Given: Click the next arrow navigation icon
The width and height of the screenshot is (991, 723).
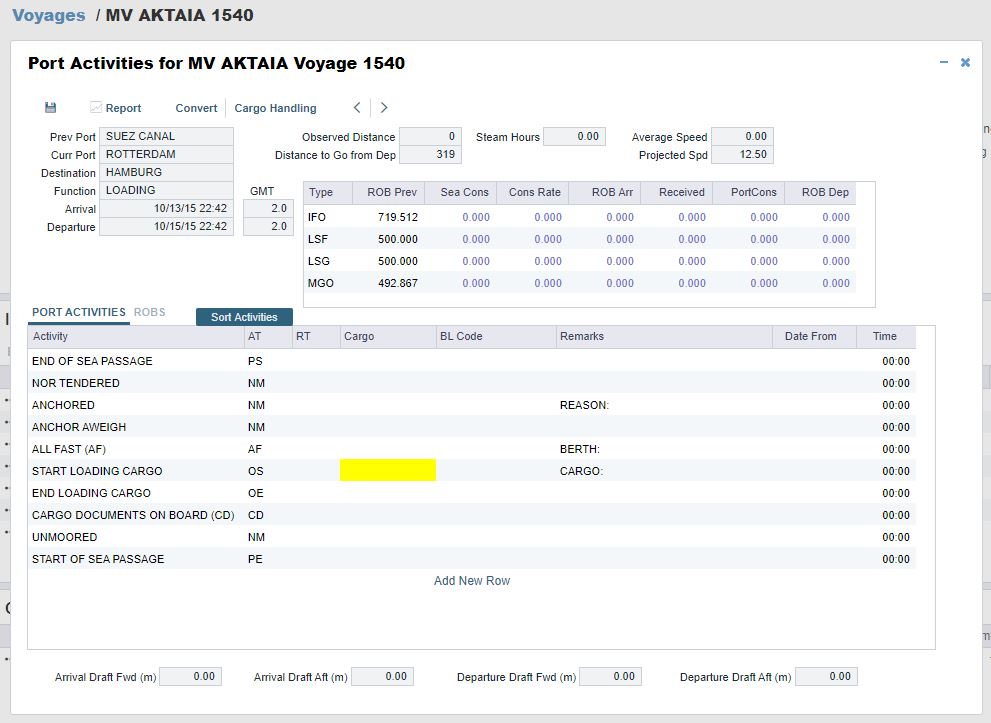Looking at the screenshot, I should (x=383, y=108).
